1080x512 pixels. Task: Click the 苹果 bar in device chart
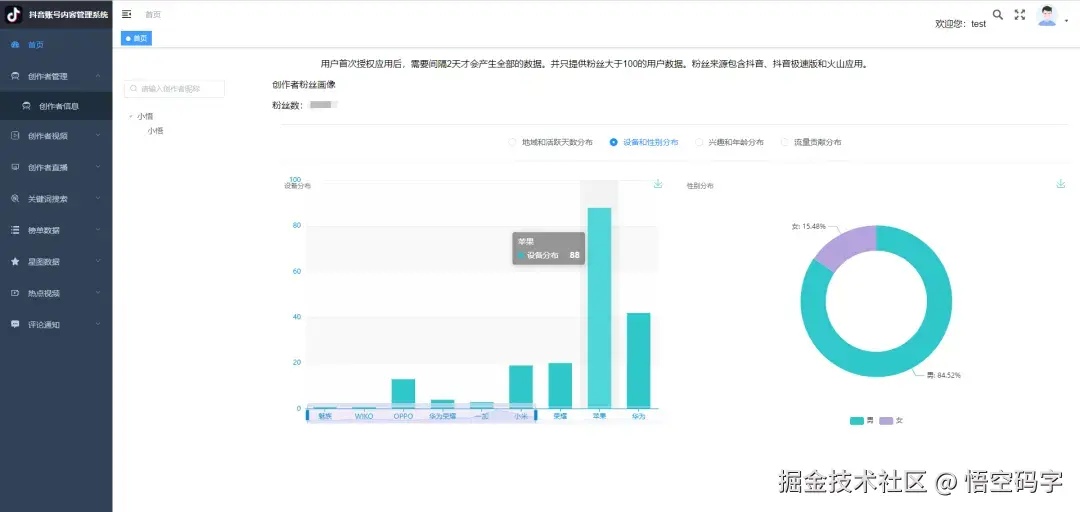click(x=599, y=307)
